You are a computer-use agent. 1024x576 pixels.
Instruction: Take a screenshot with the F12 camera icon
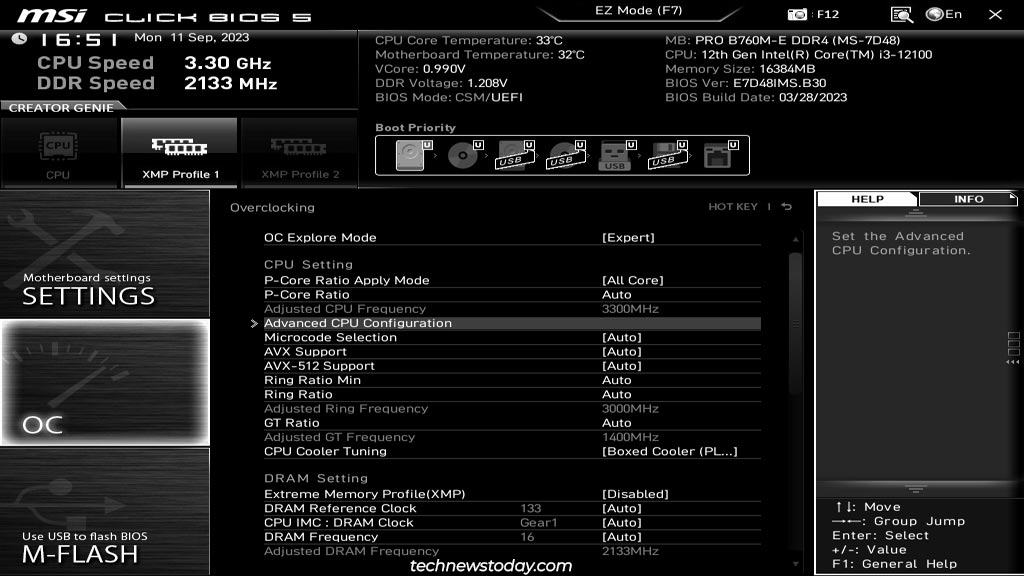(797, 14)
